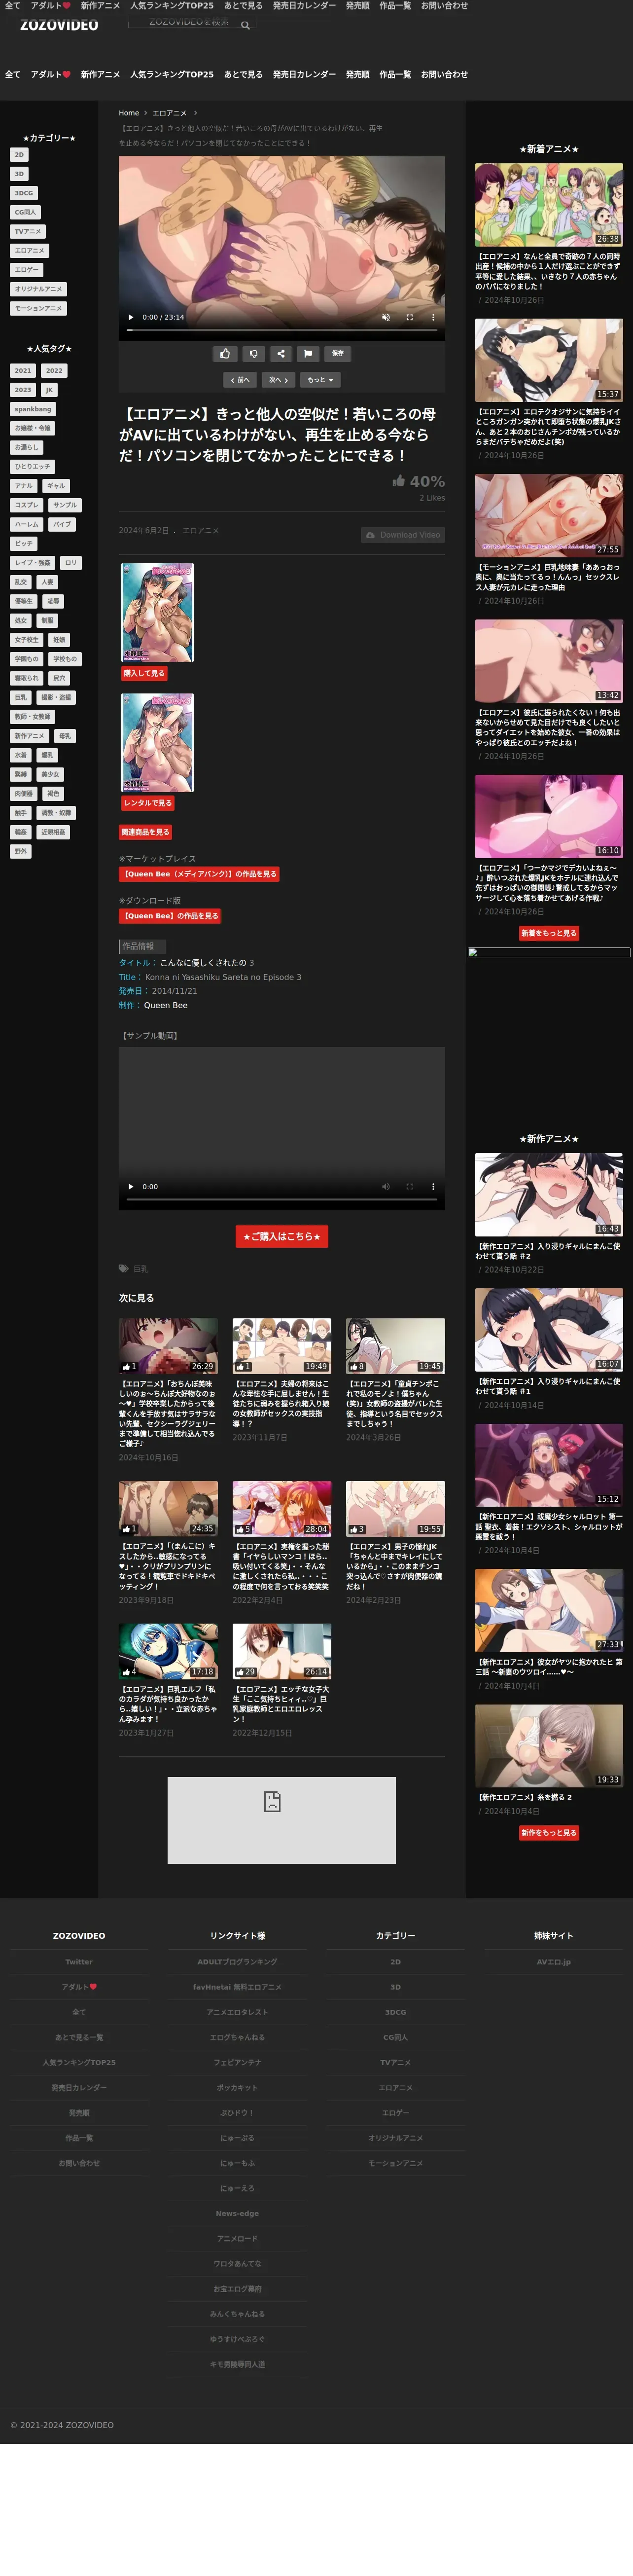Click the thumbs-up like button under the video
The width and height of the screenshot is (633, 2576).
click(225, 353)
